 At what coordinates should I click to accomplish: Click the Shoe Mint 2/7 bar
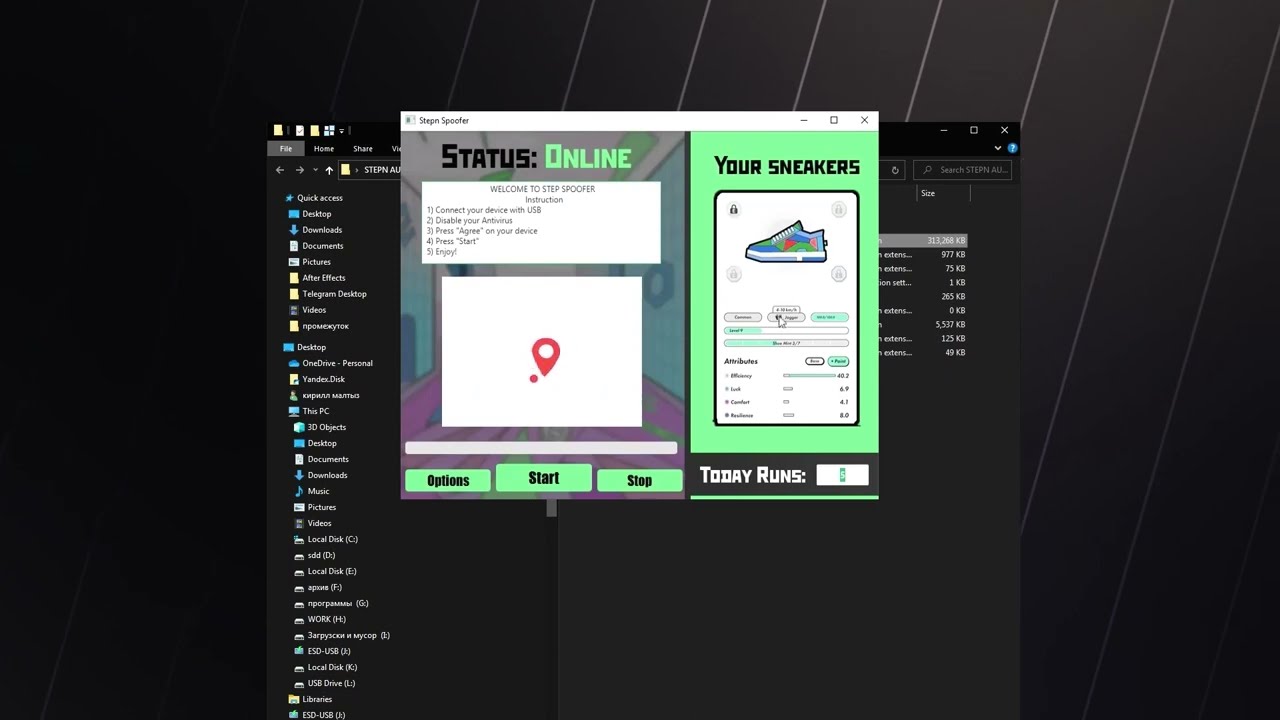(786, 343)
